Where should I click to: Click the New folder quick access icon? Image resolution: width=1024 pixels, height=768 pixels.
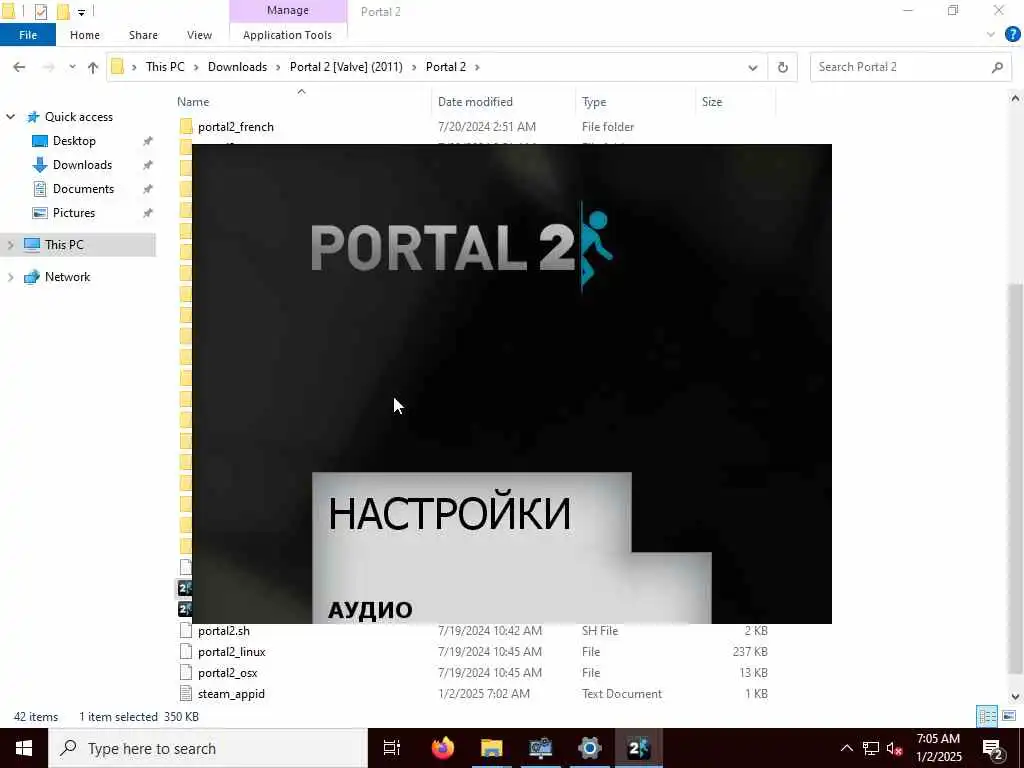63,11
